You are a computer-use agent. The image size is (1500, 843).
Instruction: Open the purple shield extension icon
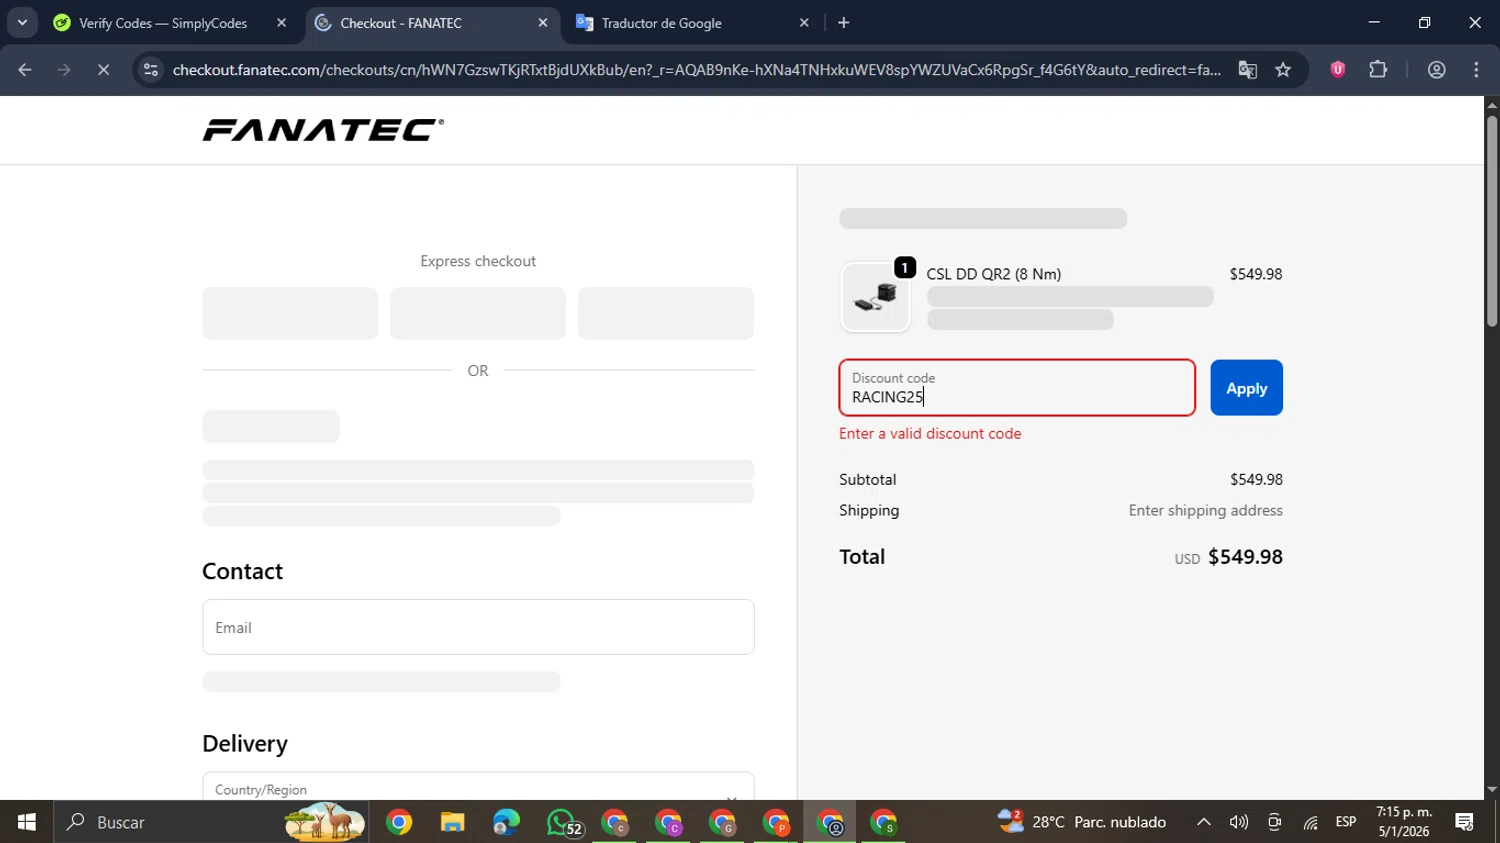(1338, 70)
